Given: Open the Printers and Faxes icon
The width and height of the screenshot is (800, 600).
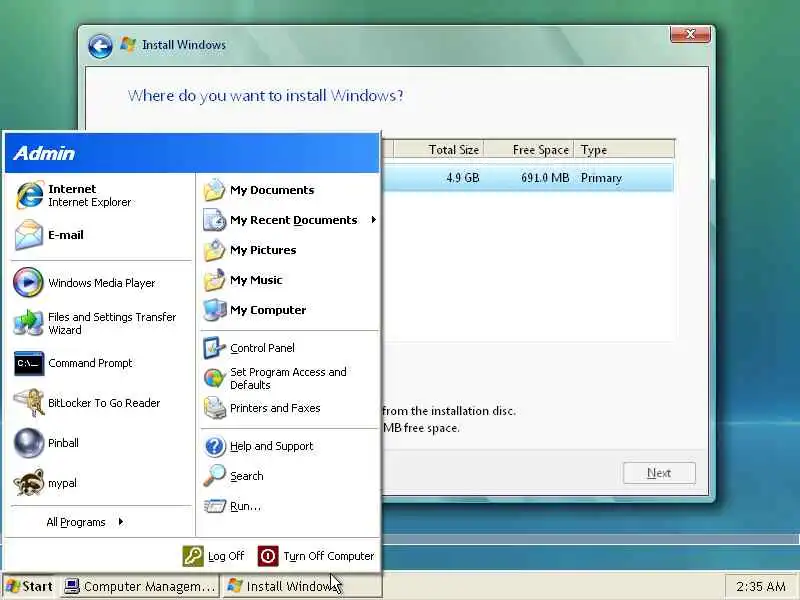Looking at the screenshot, I should (214, 408).
